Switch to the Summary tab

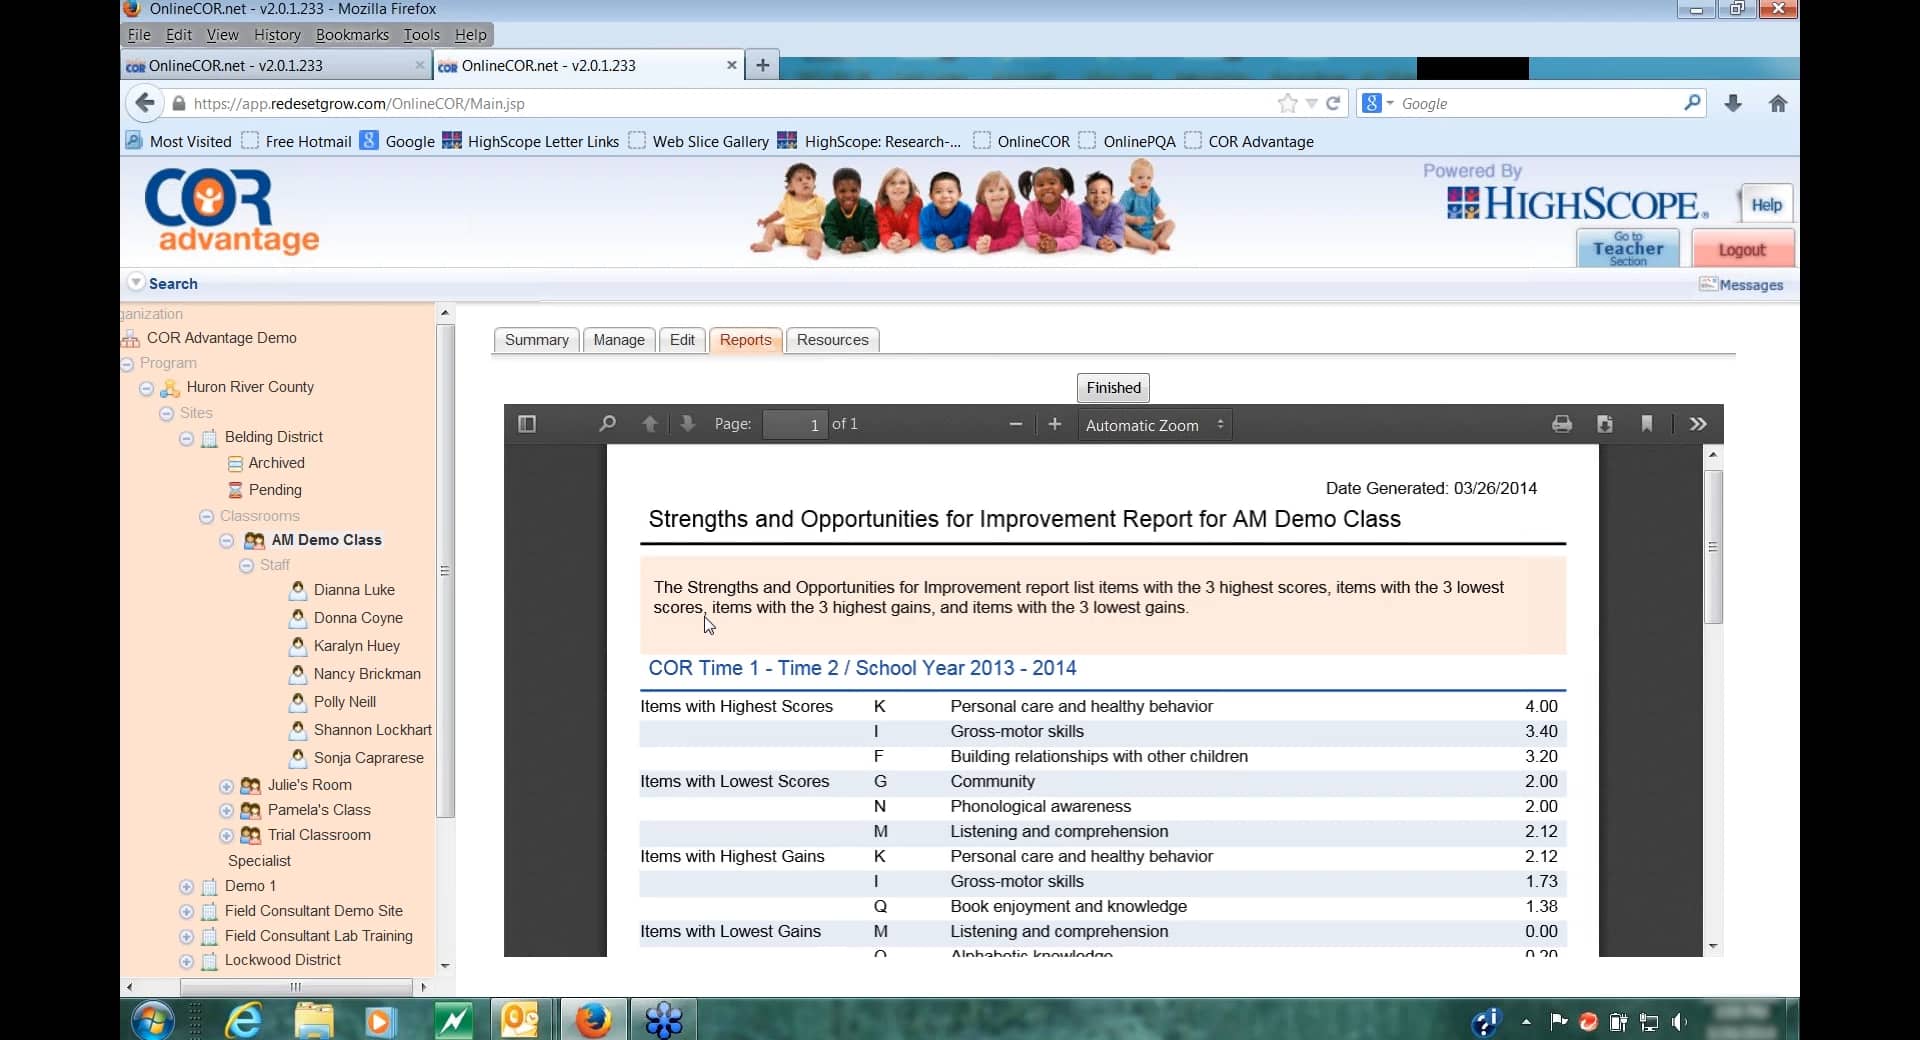click(536, 340)
